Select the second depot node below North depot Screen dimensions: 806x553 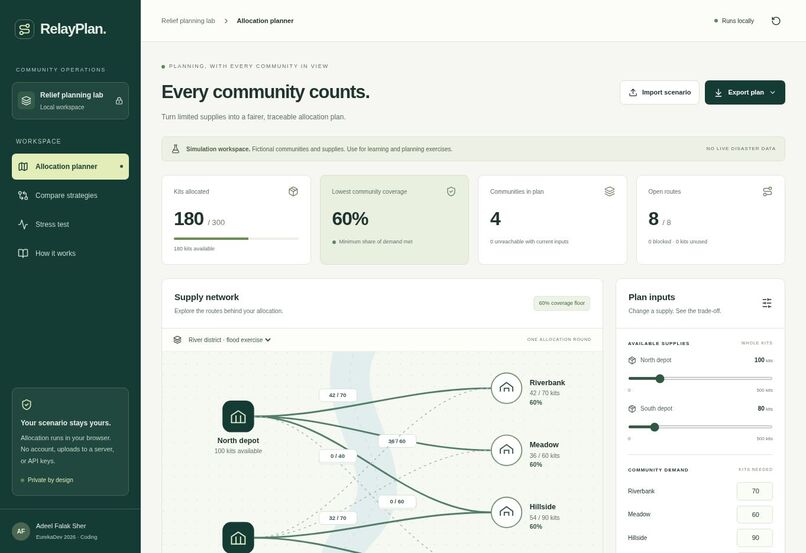coord(238,538)
